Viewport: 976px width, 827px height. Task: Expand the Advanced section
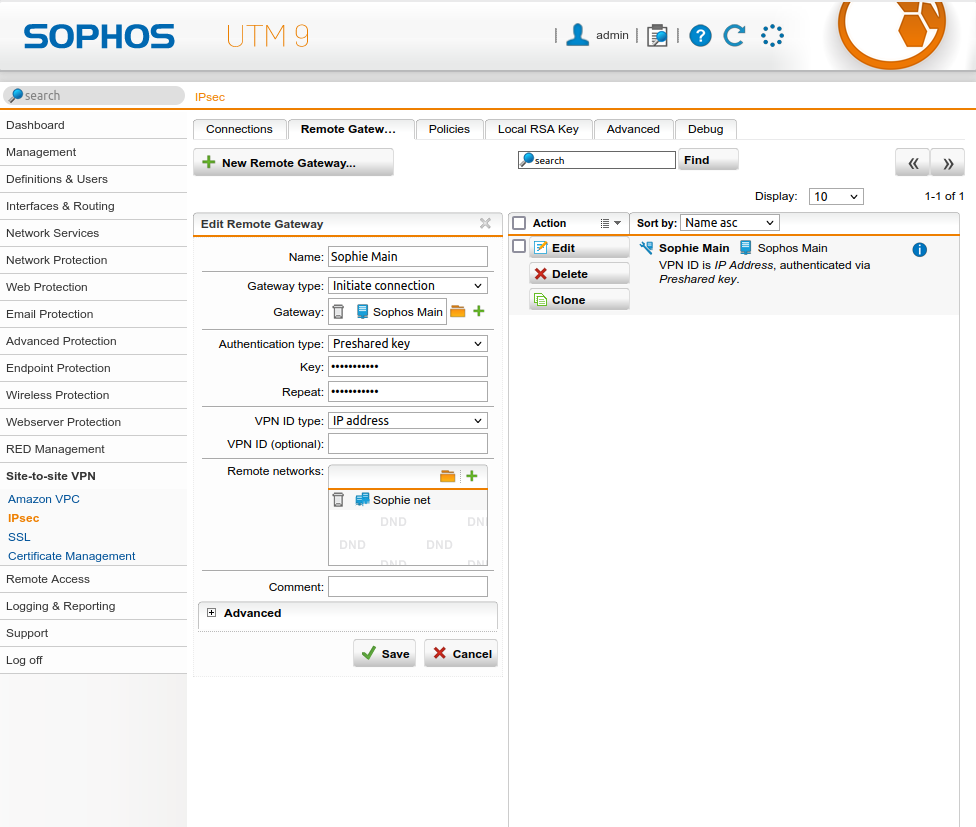(212, 613)
